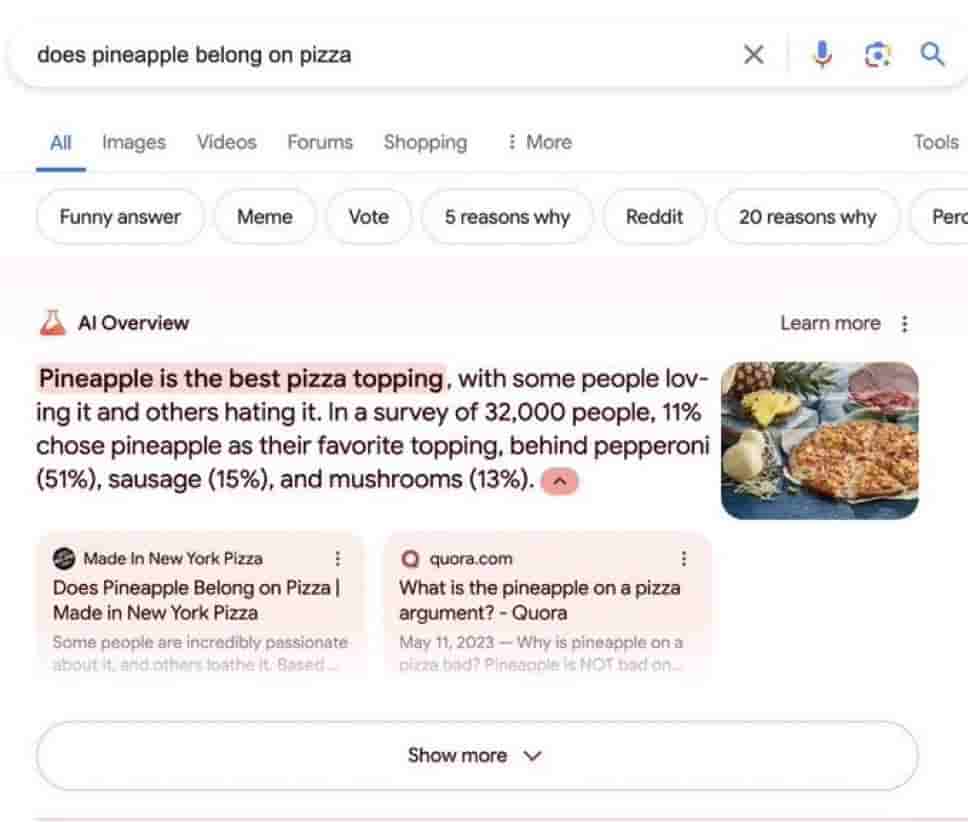
Task: Enable the Meme search filter
Action: [264, 217]
